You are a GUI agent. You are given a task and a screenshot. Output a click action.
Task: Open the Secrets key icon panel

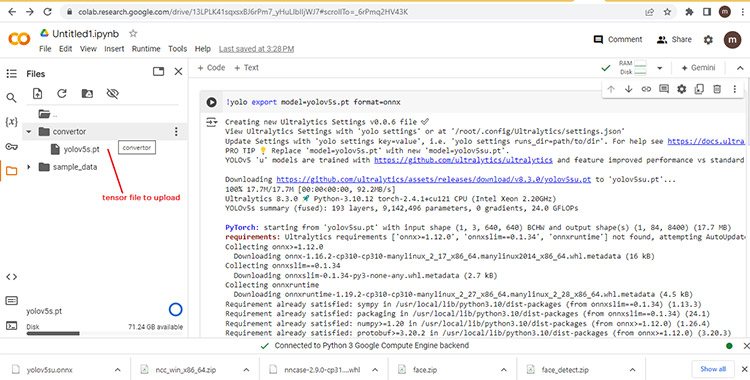coord(11,146)
